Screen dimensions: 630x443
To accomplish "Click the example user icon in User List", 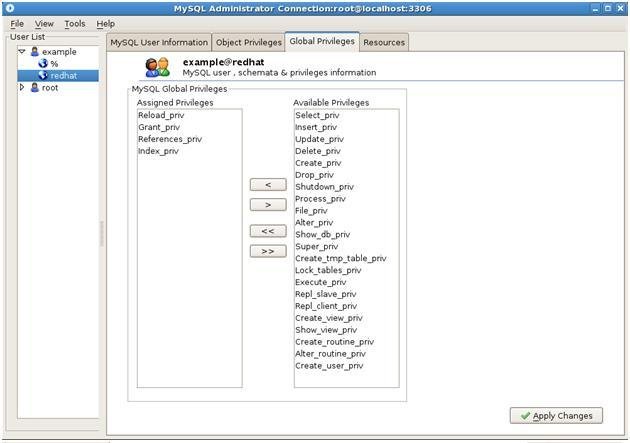I will click(x=35, y=52).
